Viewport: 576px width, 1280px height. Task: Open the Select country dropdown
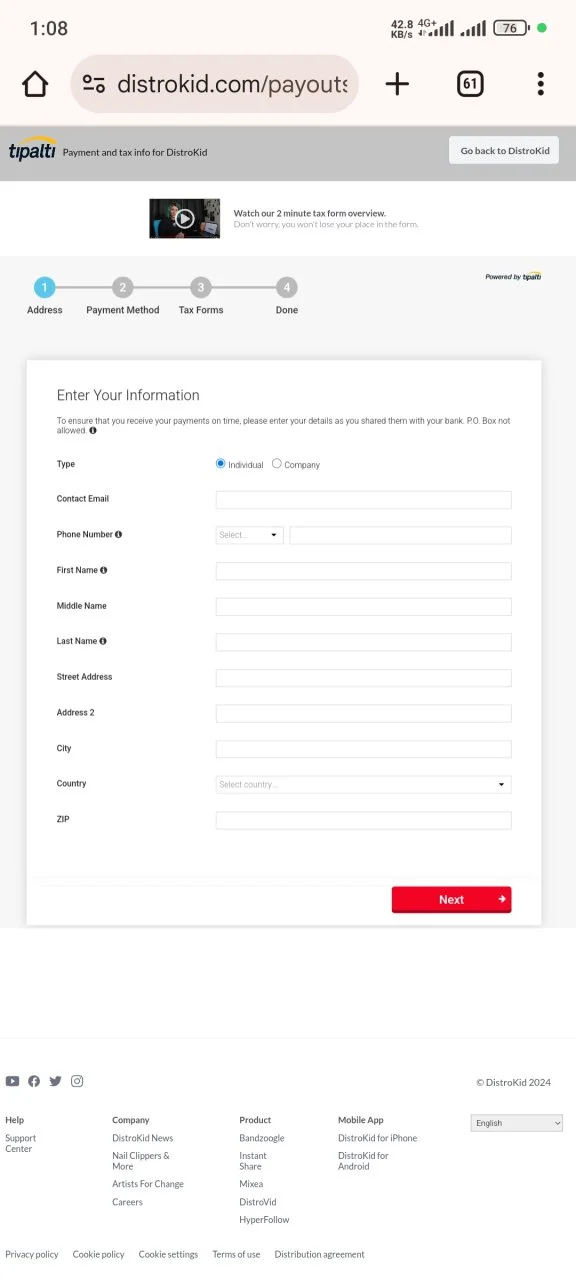[364, 785]
